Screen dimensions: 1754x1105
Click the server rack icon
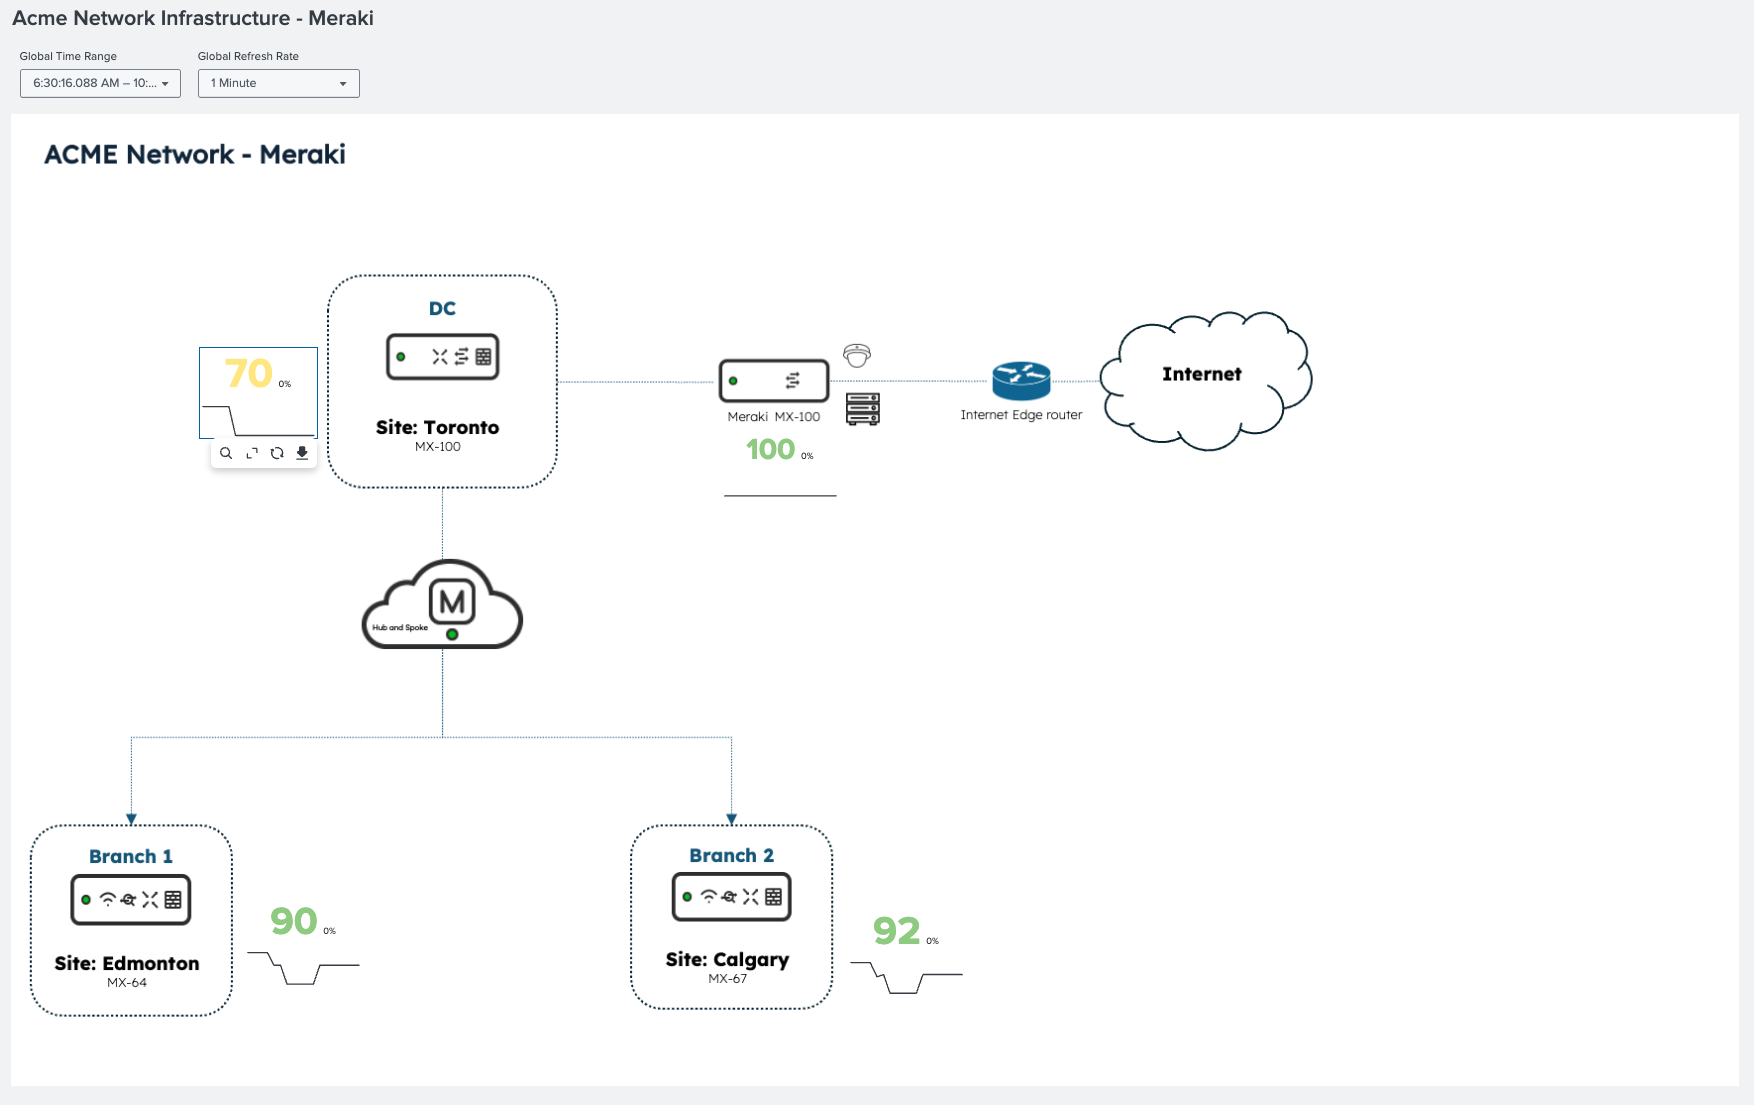pyautogui.click(x=863, y=409)
